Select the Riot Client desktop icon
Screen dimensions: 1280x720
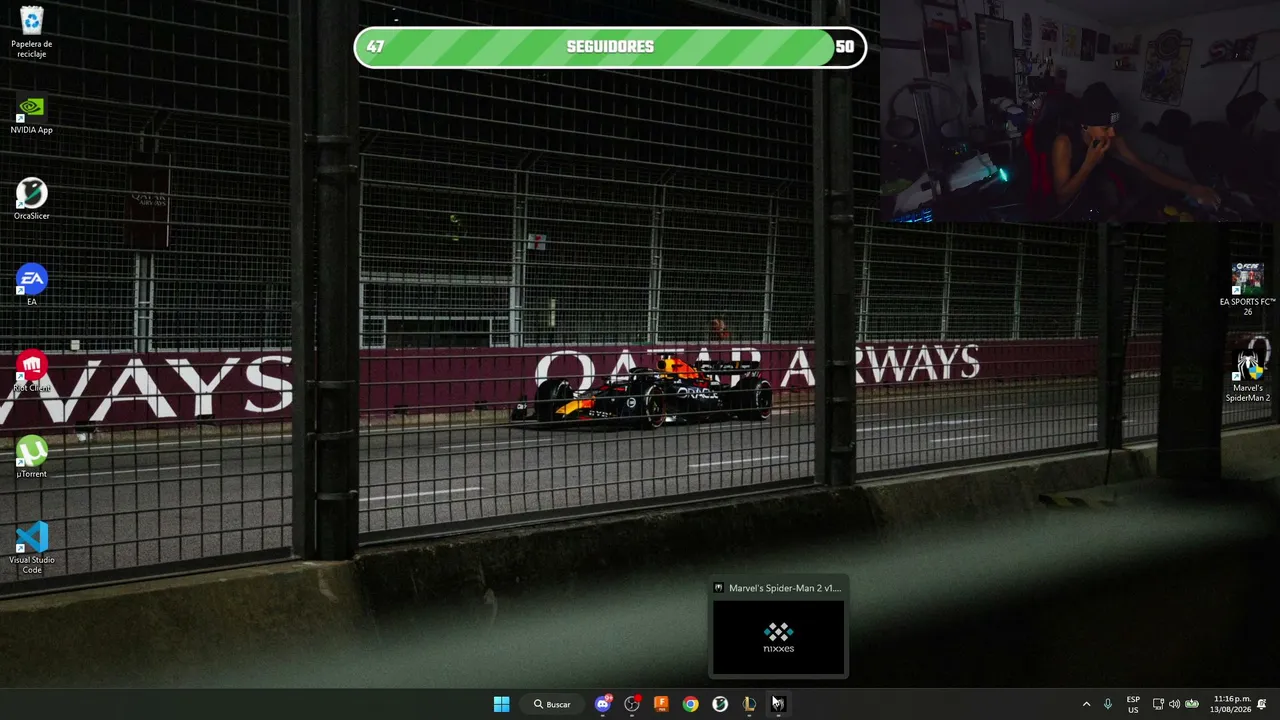coord(31,372)
